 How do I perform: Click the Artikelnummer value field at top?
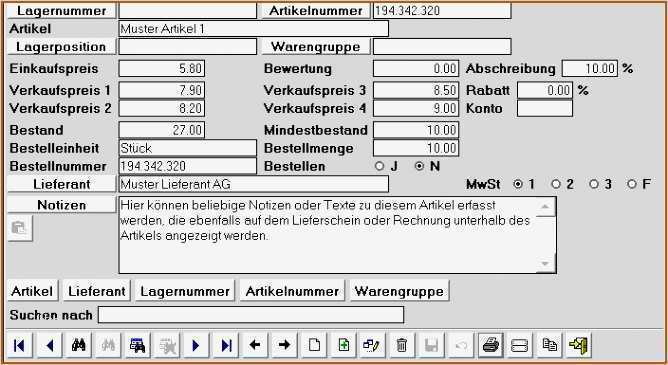coord(442,11)
